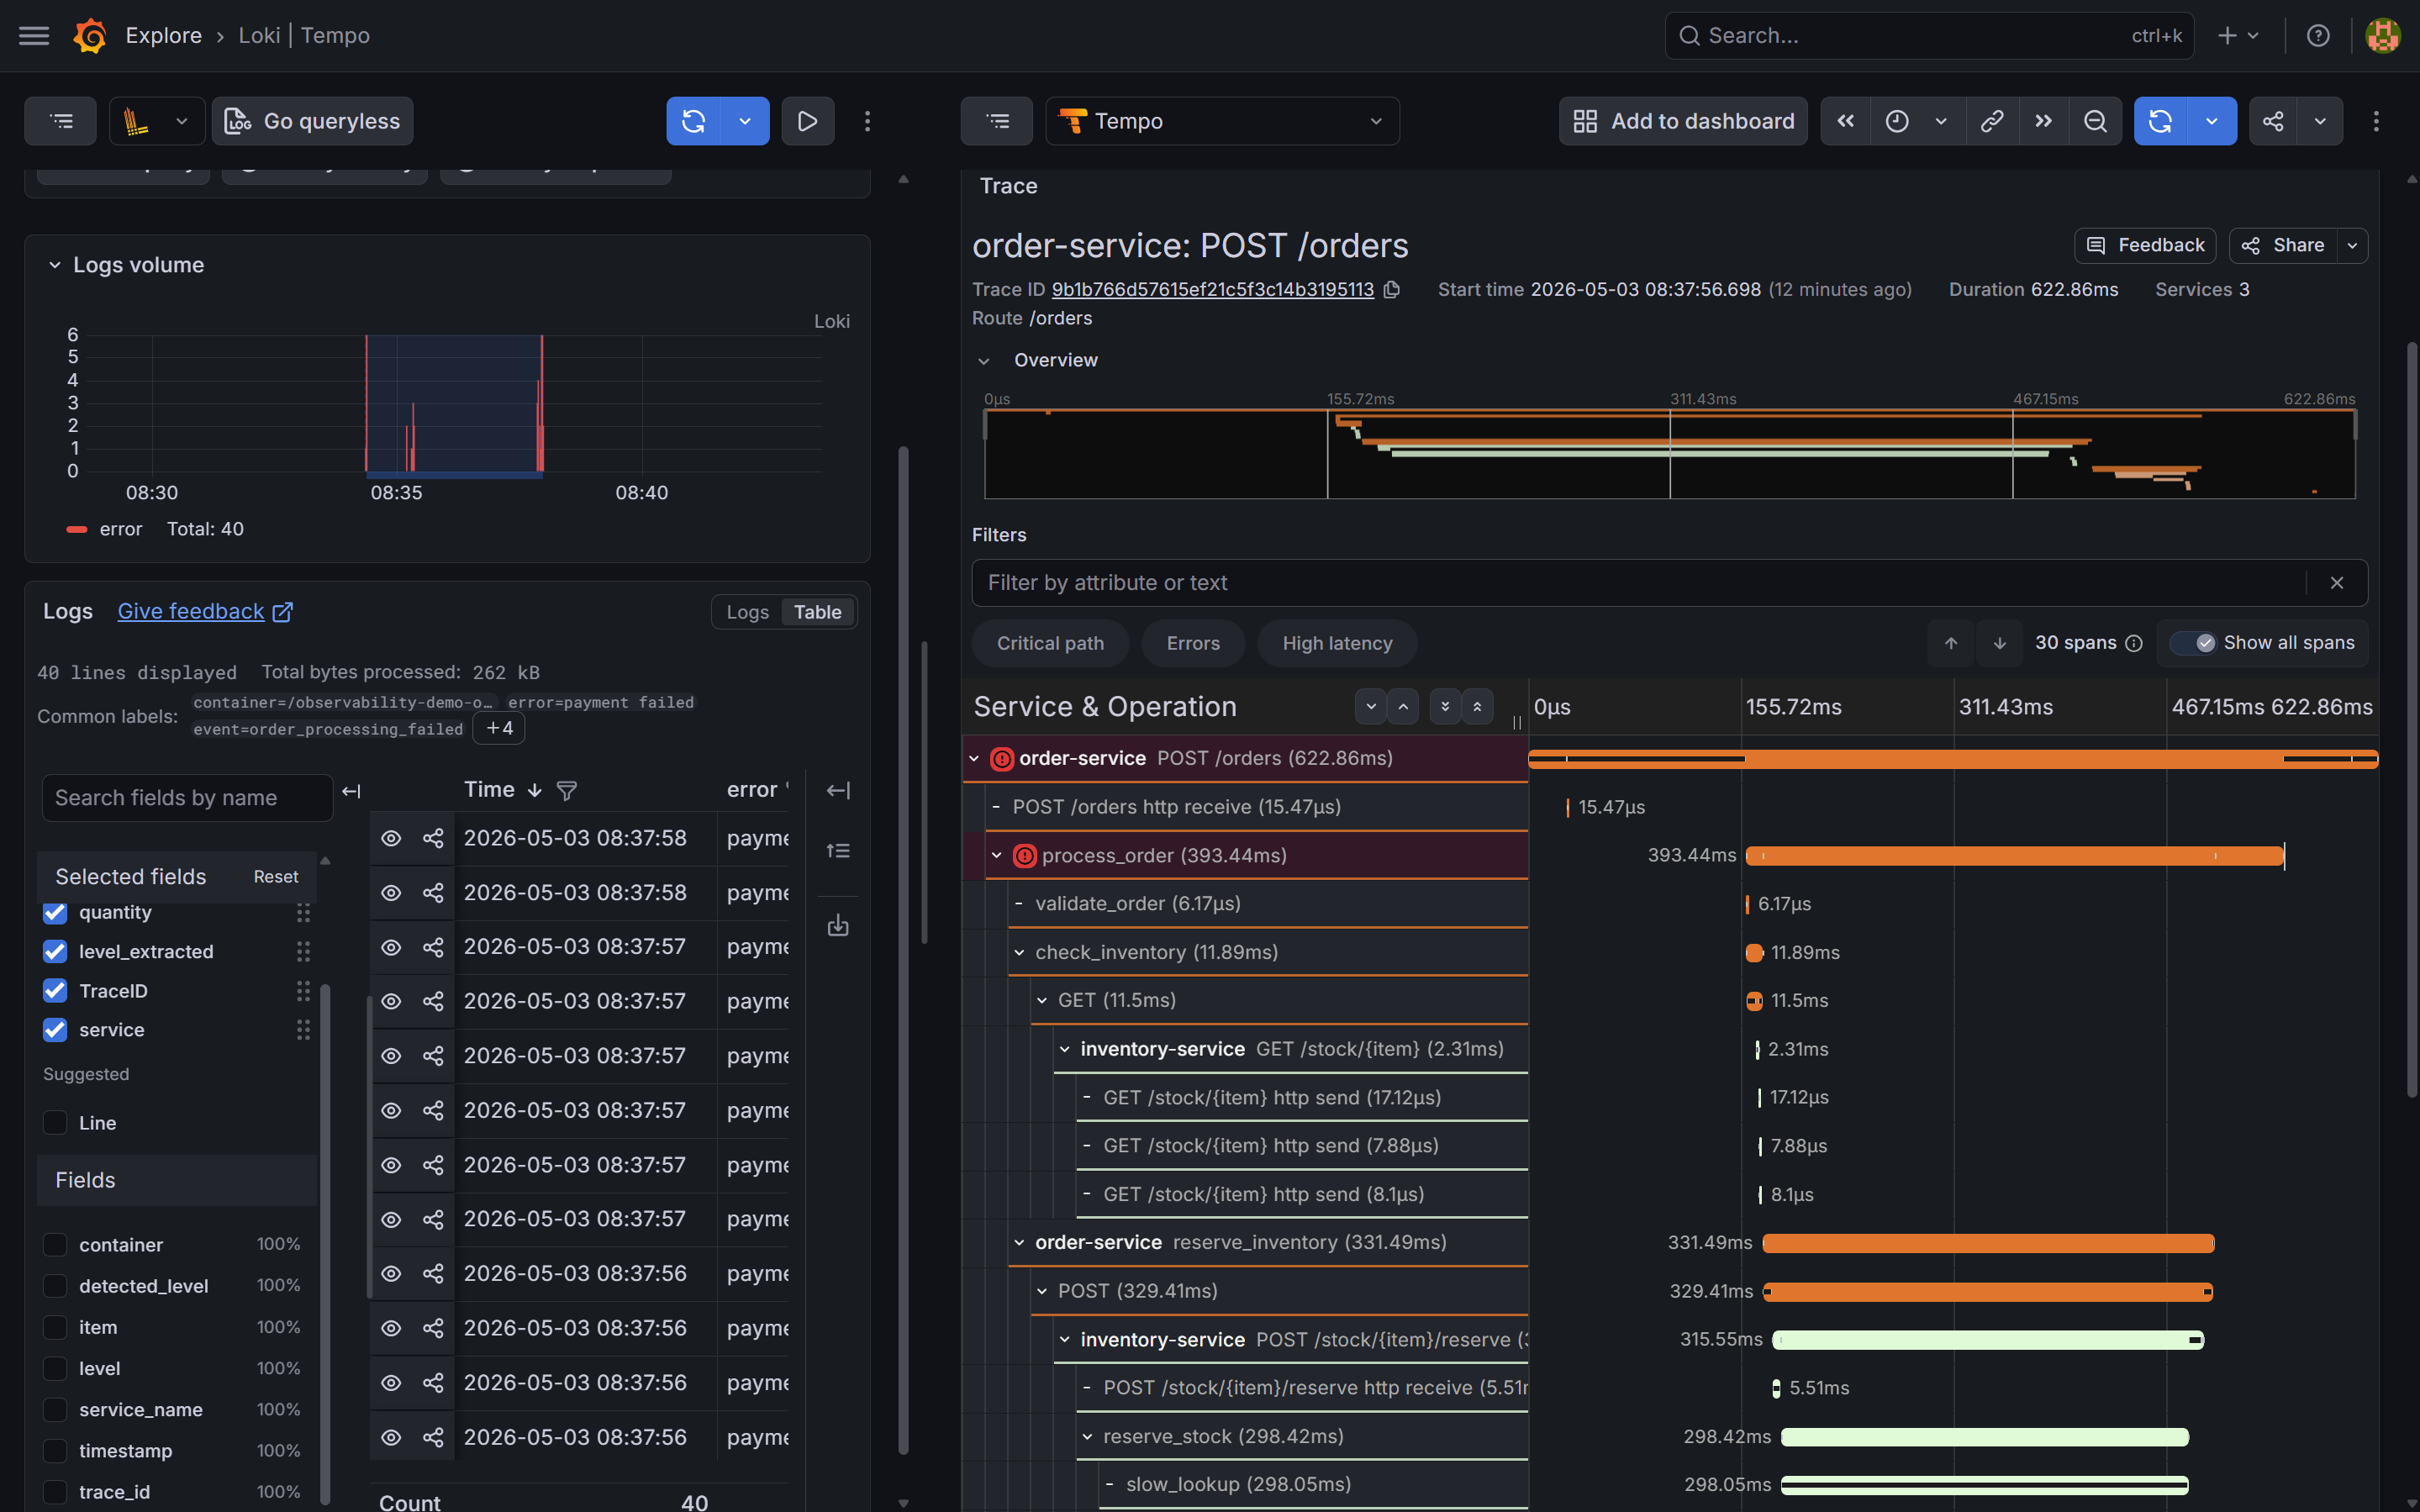This screenshot has height=1512, width=2420.
Task: Copy shortened link in Tempo pane
Action: [1992, 121]
